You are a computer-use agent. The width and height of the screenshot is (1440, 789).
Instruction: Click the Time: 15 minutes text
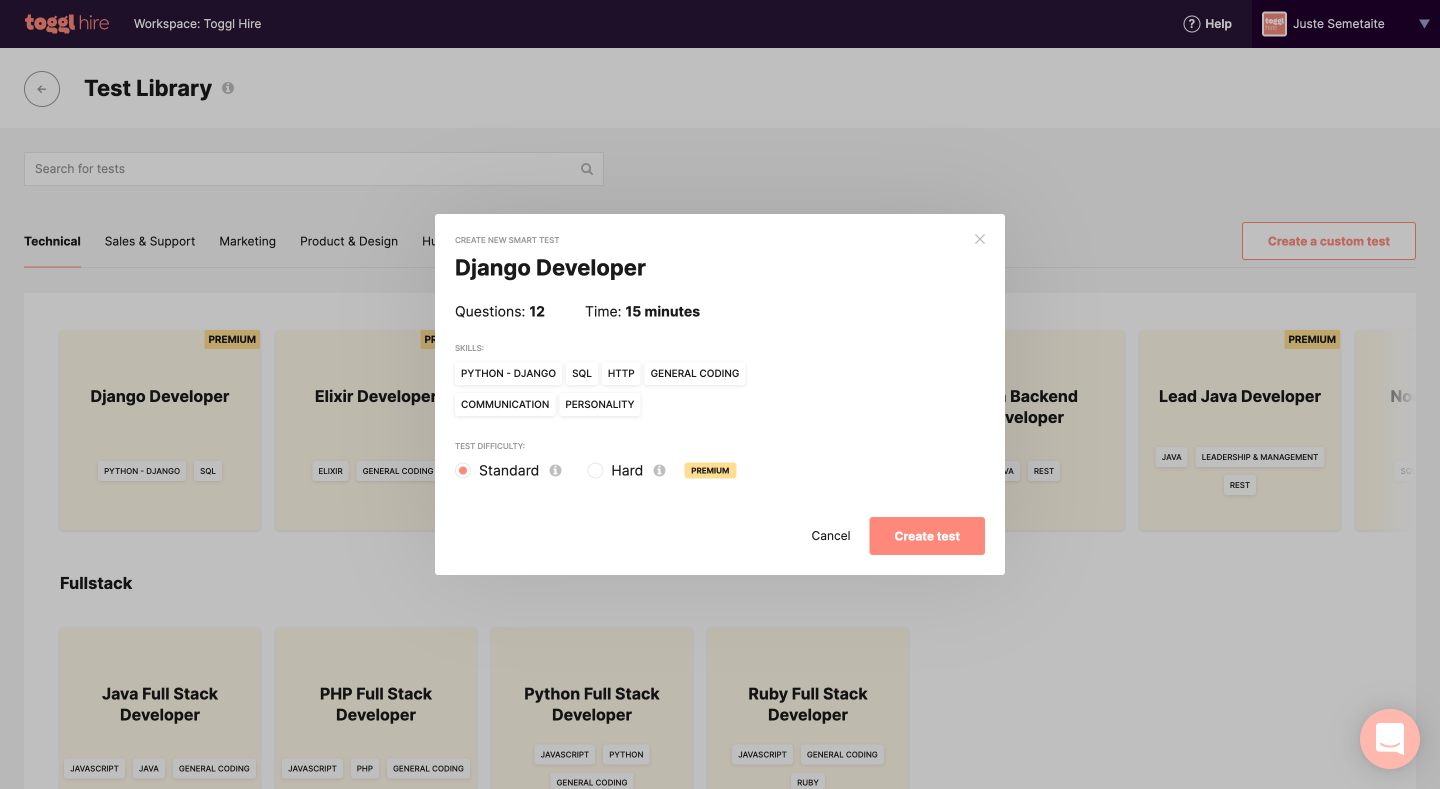click(x=642, y=312)
